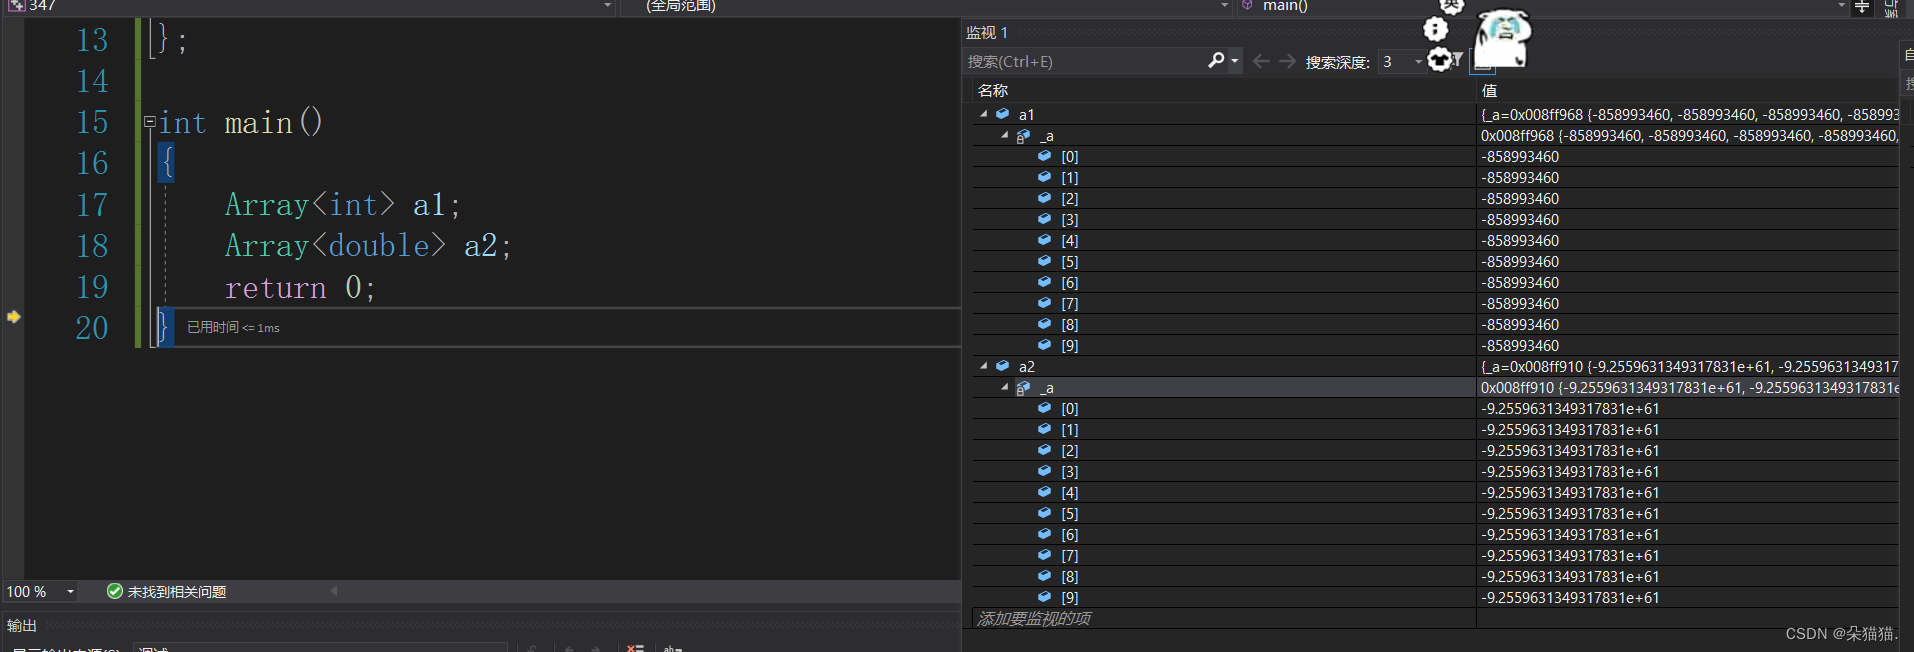This screenshot has width=1914, height=652.
Task: Click the _a field icon under a1
Action: point(1024,135)
